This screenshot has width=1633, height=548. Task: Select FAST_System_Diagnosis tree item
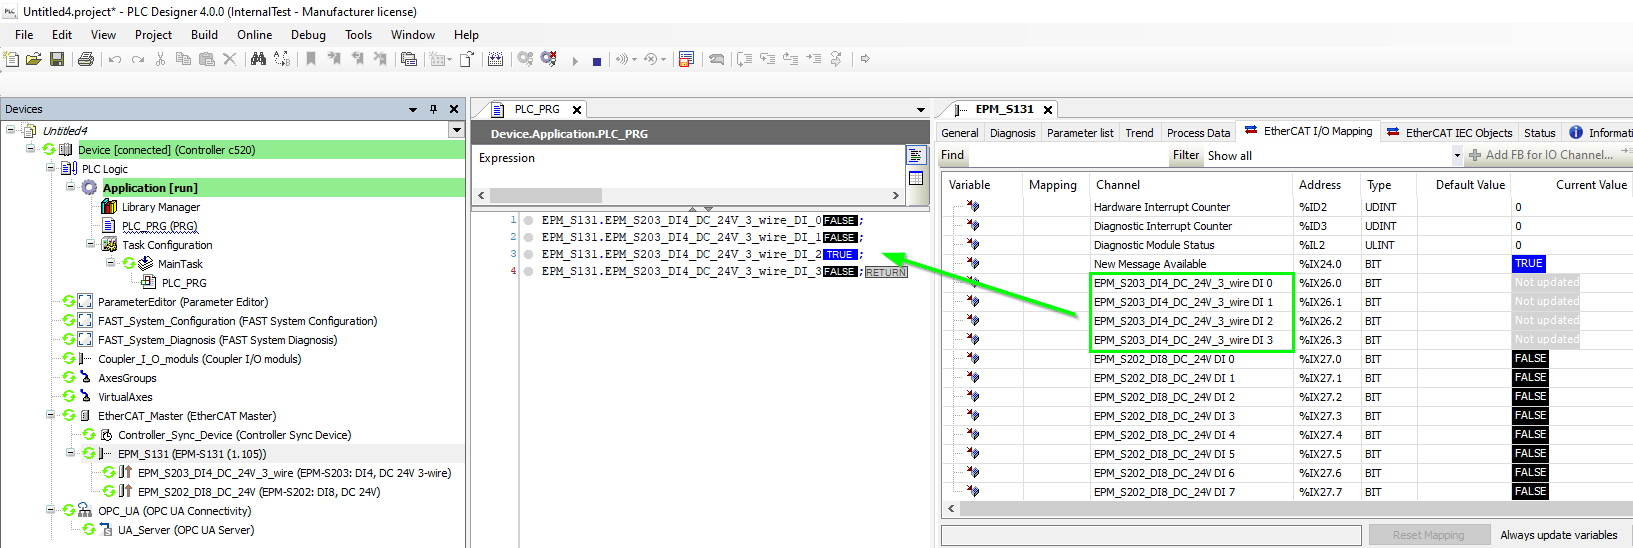[x=217, y=339]
